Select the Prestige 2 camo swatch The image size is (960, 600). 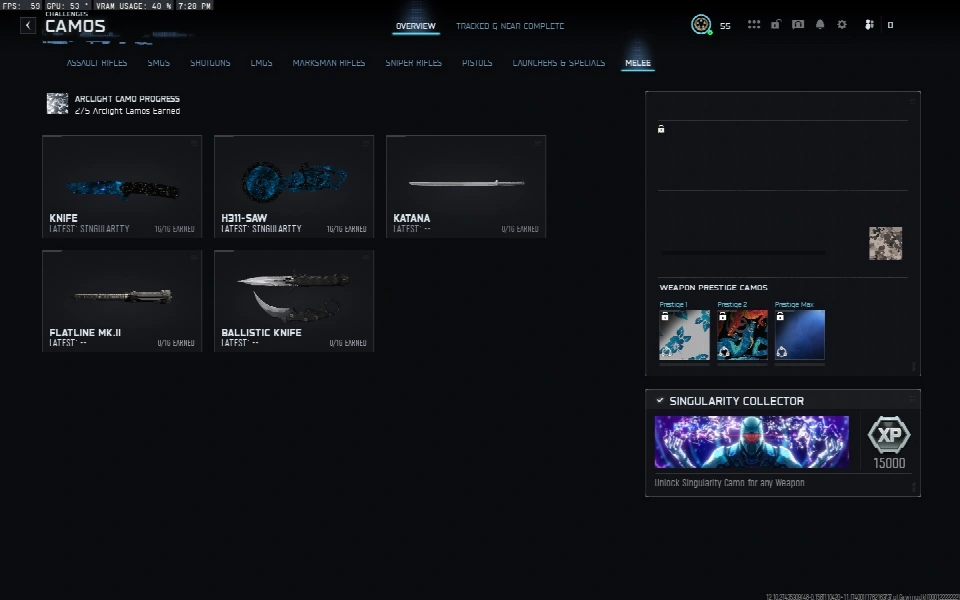742,335
